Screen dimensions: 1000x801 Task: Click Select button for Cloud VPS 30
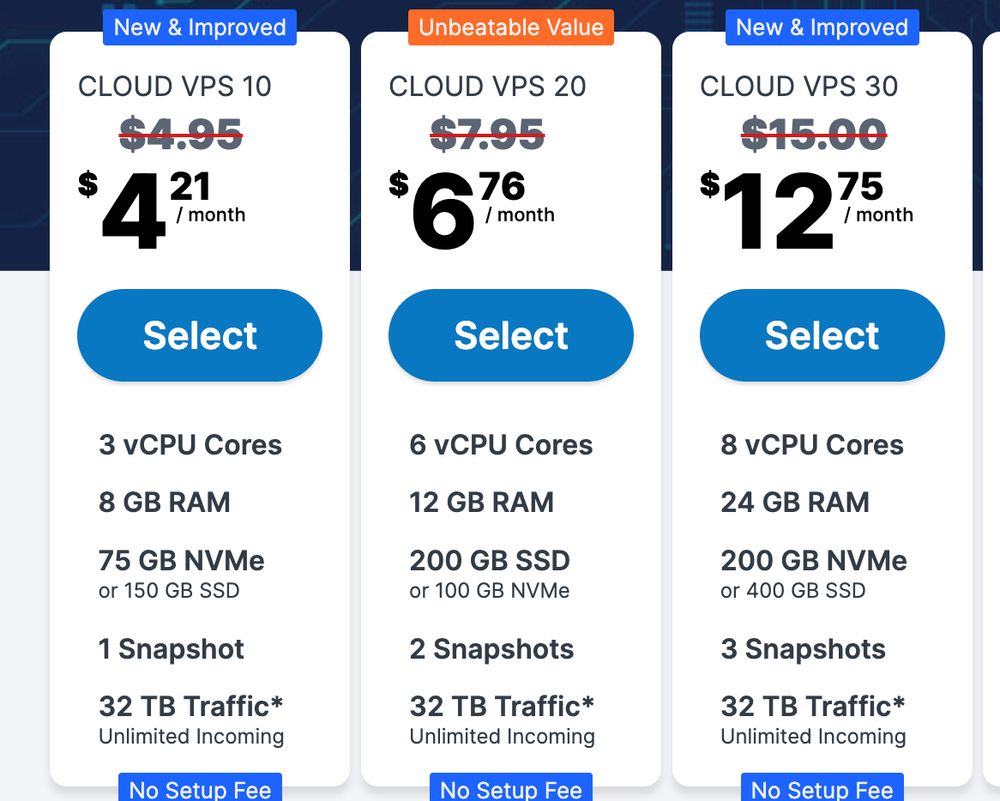click(822, 336)
